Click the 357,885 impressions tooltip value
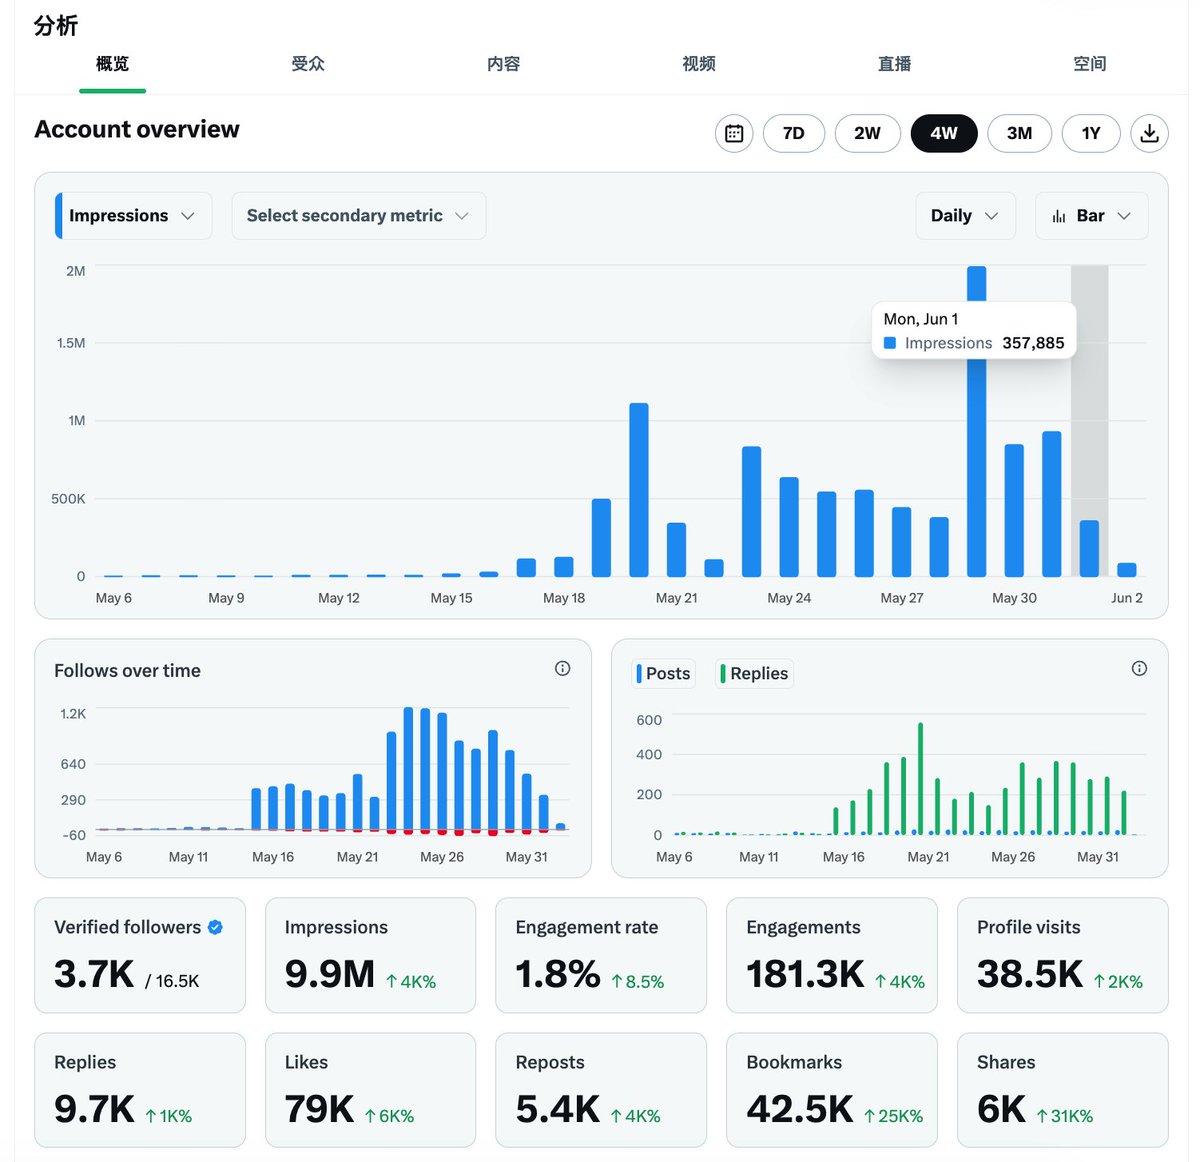This screenshot has height=1162, width=1200. [x=1033, y=343]
